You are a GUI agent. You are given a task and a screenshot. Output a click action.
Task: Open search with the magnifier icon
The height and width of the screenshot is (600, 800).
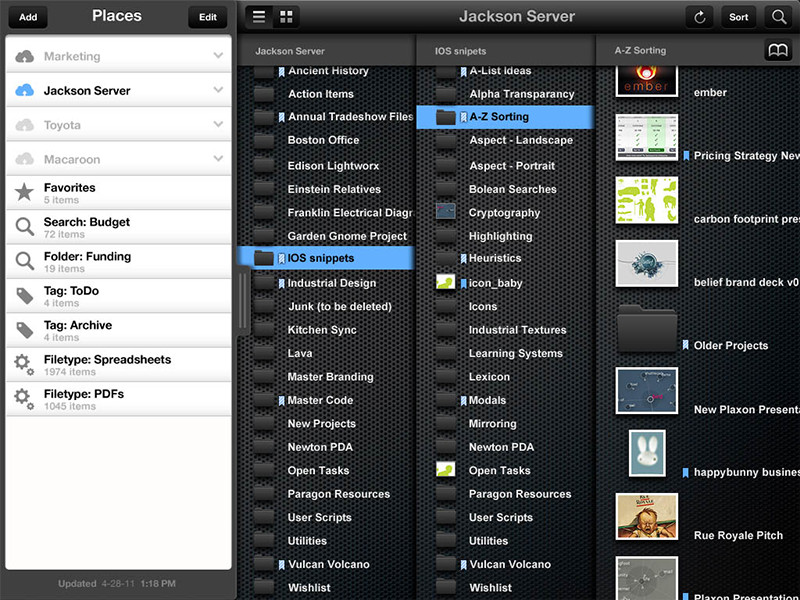pyautogui.click(x=777, y=17)
